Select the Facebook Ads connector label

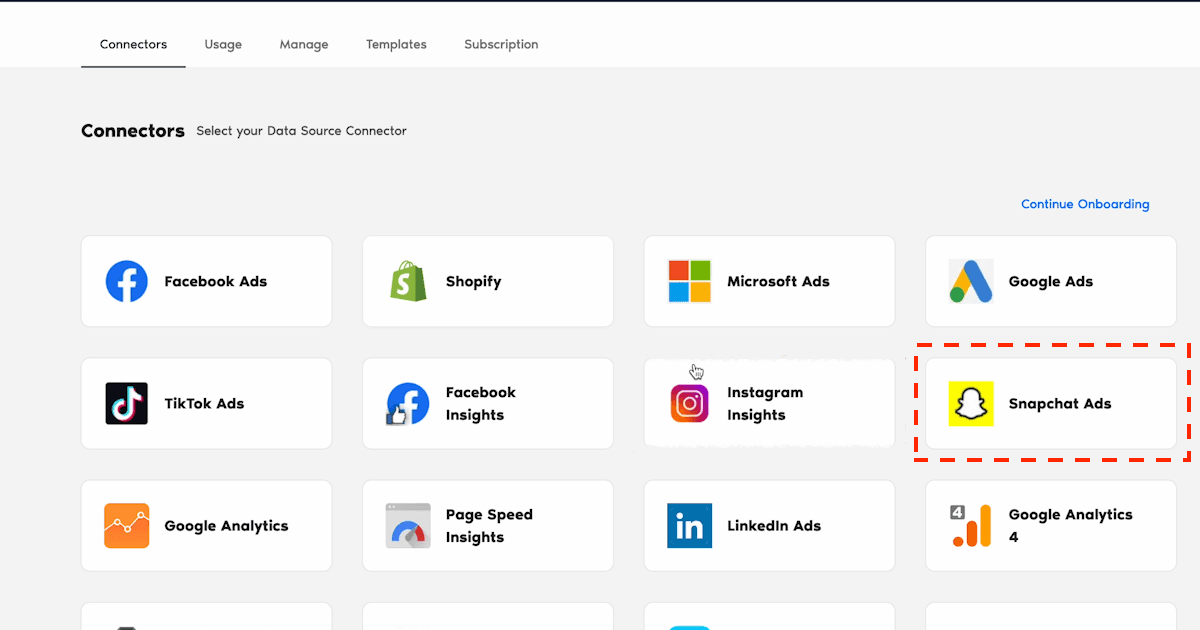tap(216, 282)
